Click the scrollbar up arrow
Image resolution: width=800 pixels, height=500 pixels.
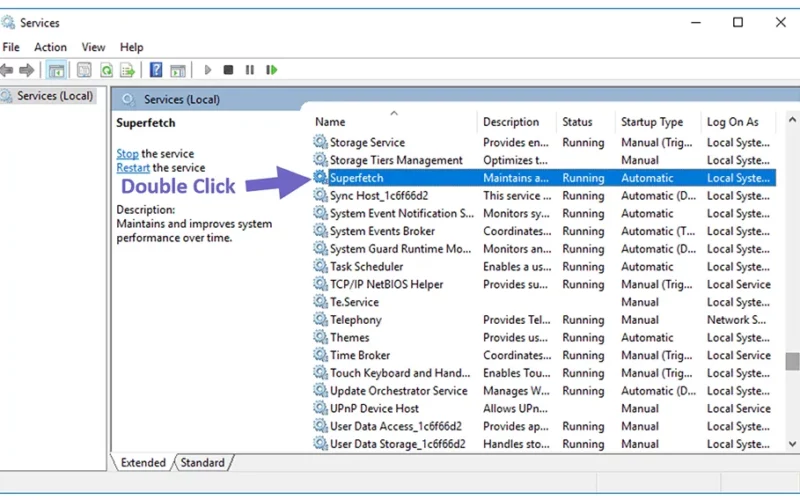click(792, 120)
